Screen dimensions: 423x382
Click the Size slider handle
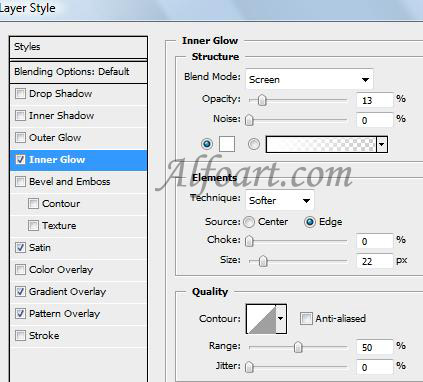click(263, 261)
